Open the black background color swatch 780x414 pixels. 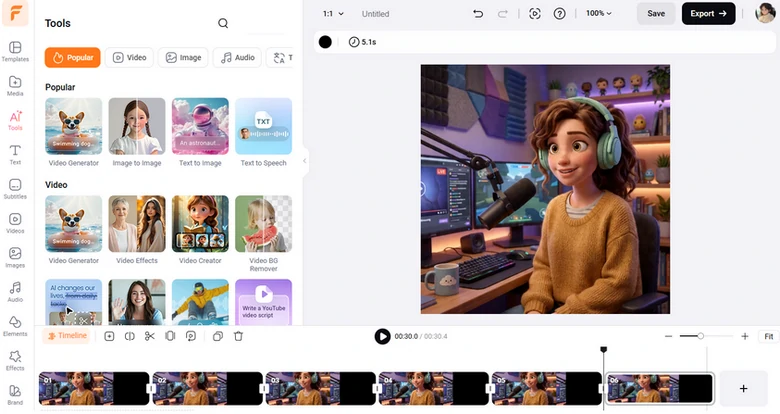(x=325, y=42)
